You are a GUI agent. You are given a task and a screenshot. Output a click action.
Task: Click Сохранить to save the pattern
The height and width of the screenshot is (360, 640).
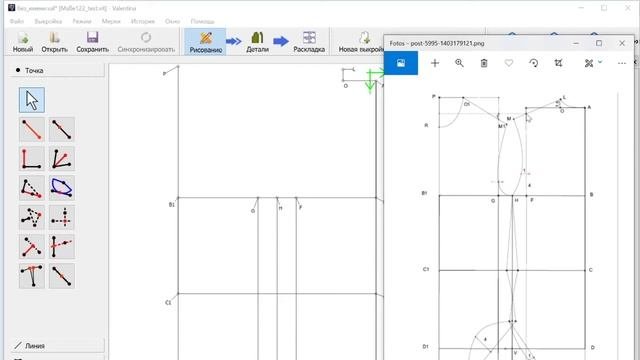pos(93,42)
